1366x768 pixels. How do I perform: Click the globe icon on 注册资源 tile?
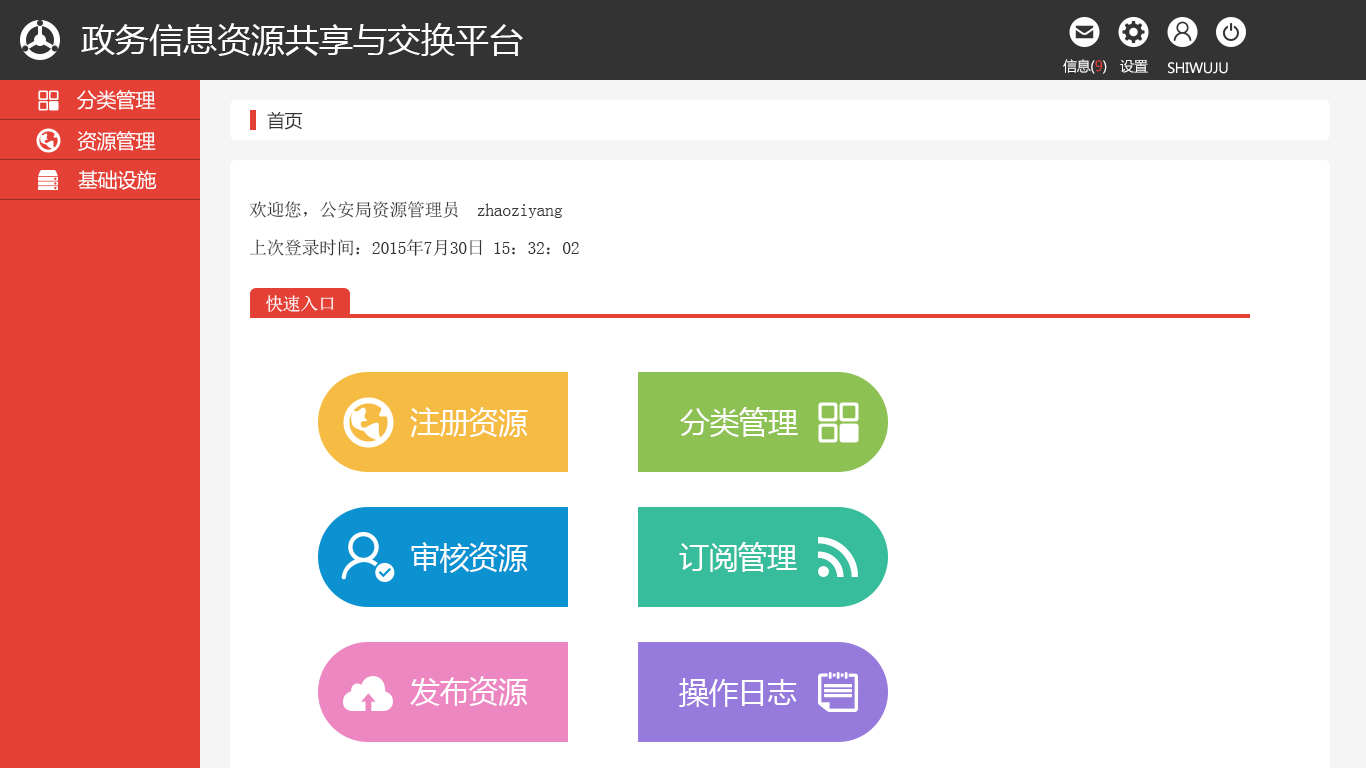tap(365, 421)
